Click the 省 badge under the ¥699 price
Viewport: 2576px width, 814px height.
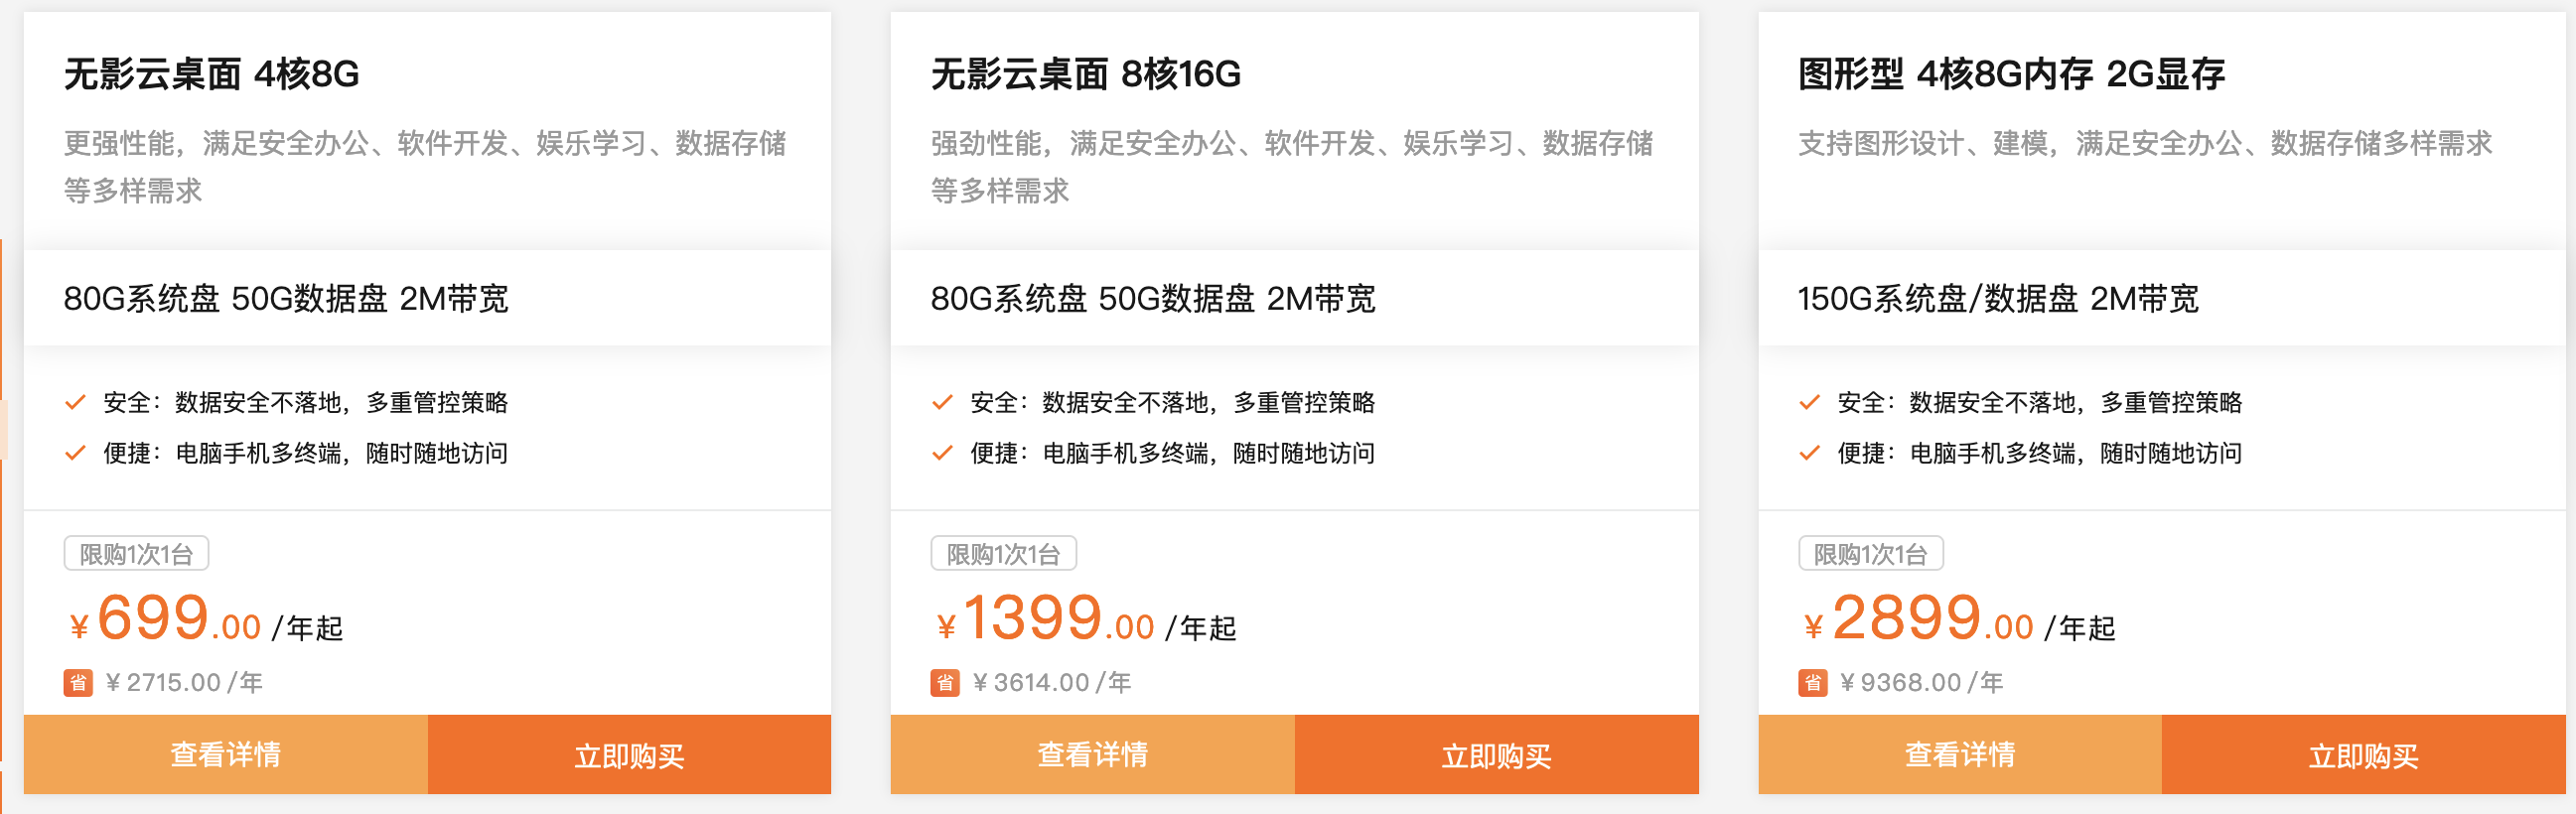pos(78,683)
